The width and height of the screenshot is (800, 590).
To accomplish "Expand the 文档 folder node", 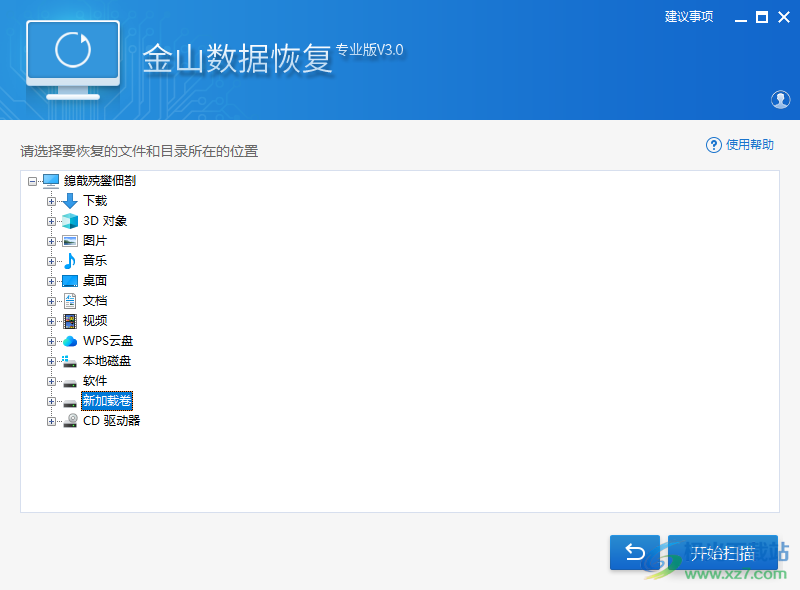I will [x=51, y=301].
